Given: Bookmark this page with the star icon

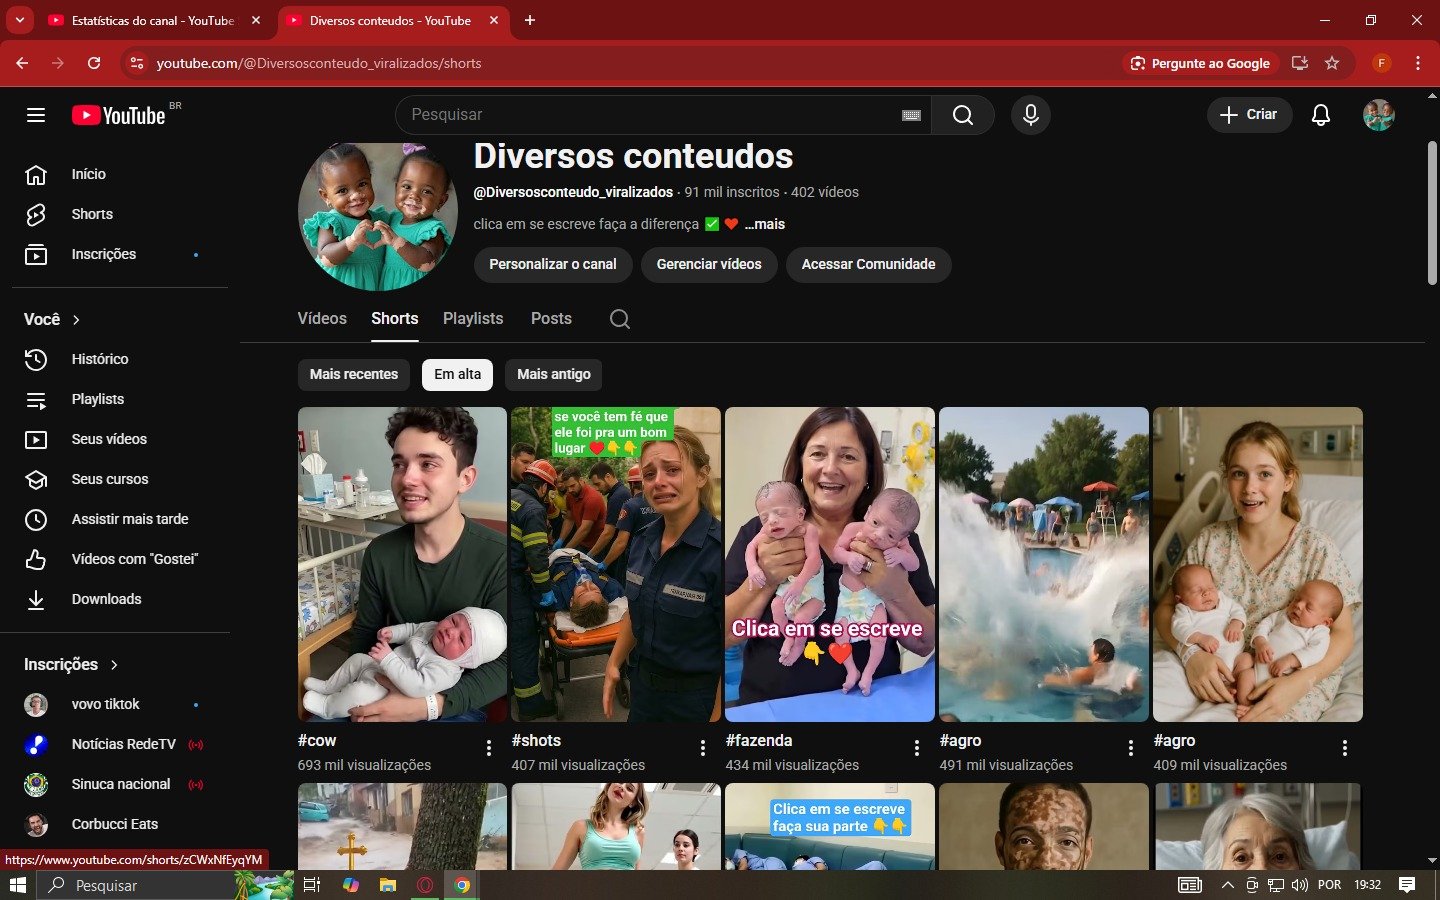Looking at the screenshot, I should tap(1332, 63).
